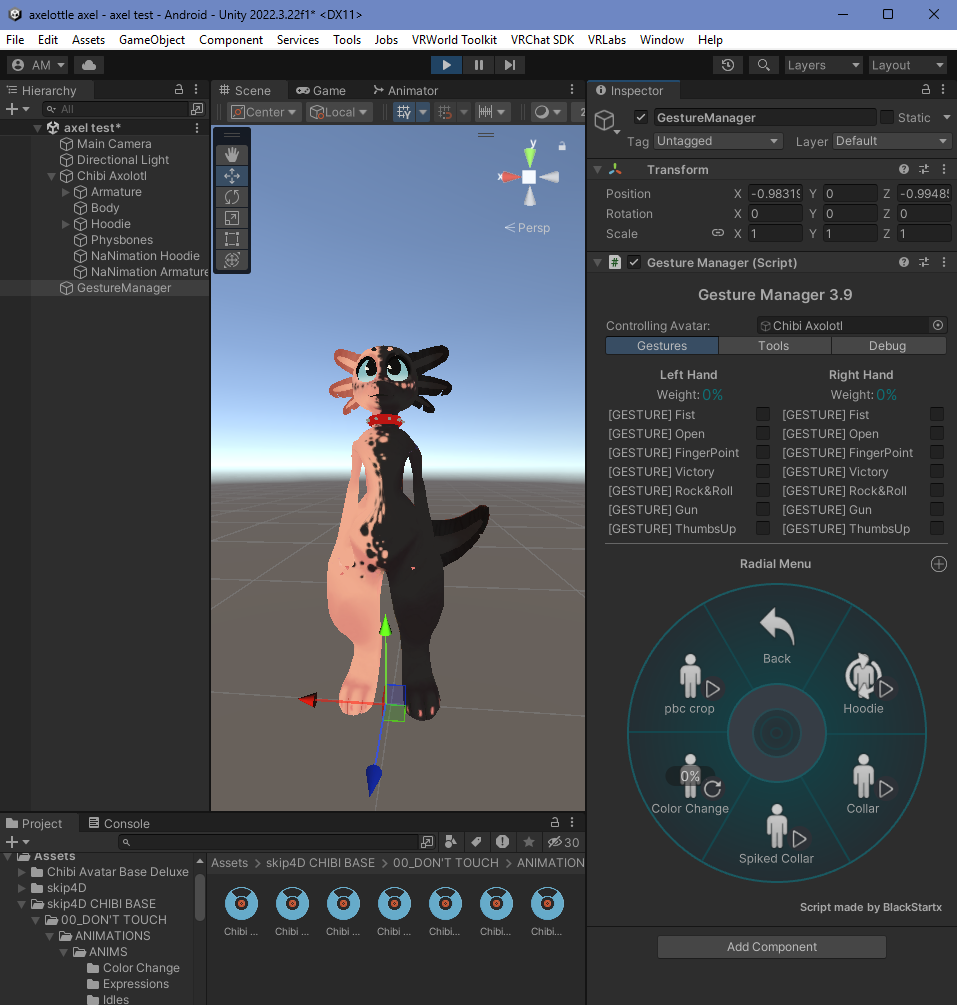
Task: Lock the Hierarchy panel
Action: point(179,90)
